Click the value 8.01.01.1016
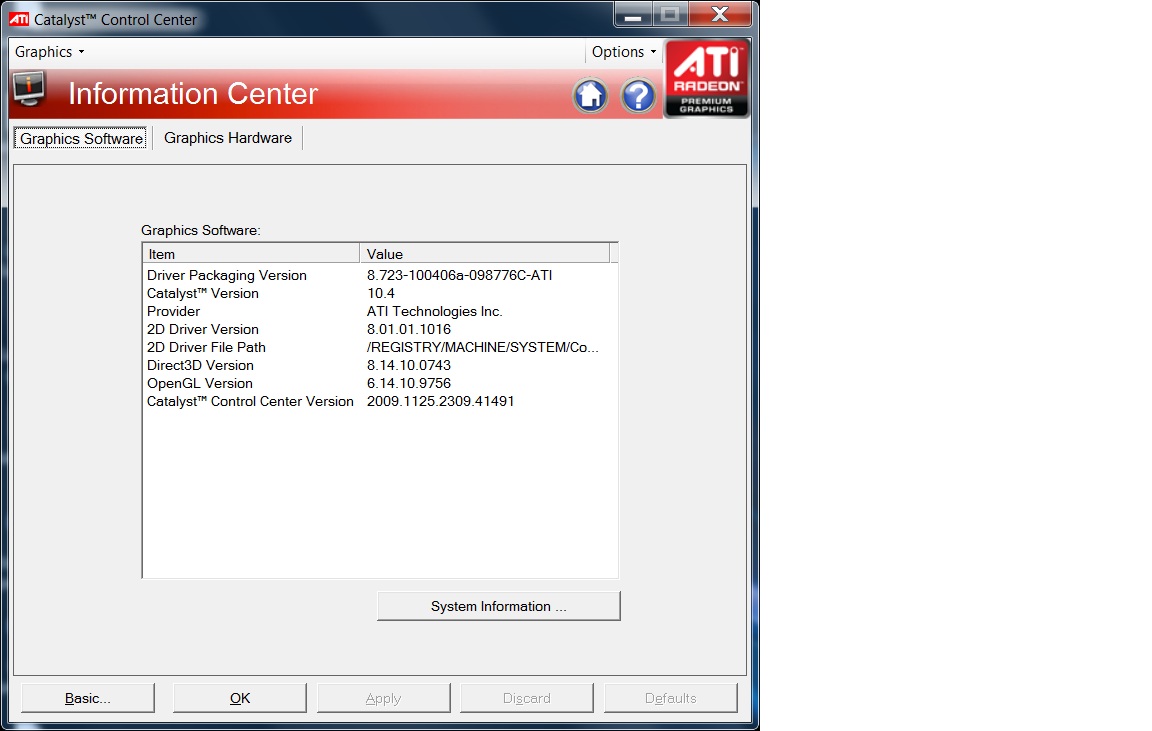 (x=408, y=329)
